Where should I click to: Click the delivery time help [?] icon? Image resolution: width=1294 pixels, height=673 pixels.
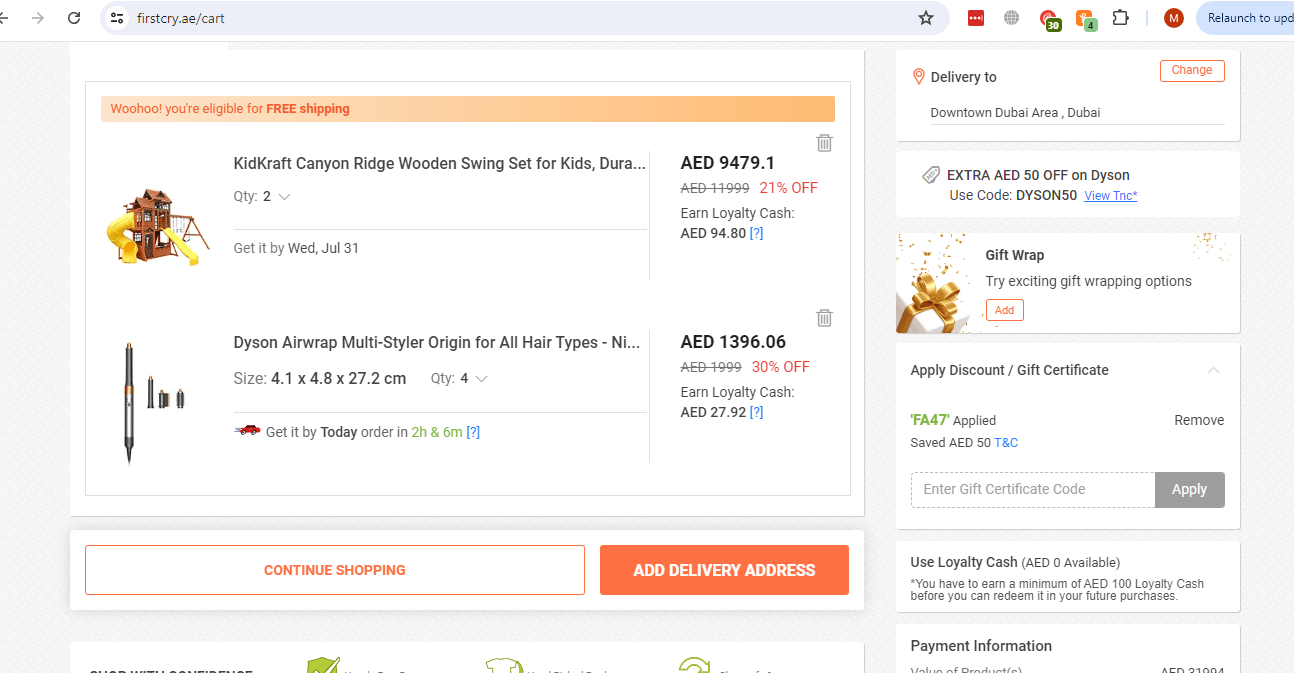473,432
